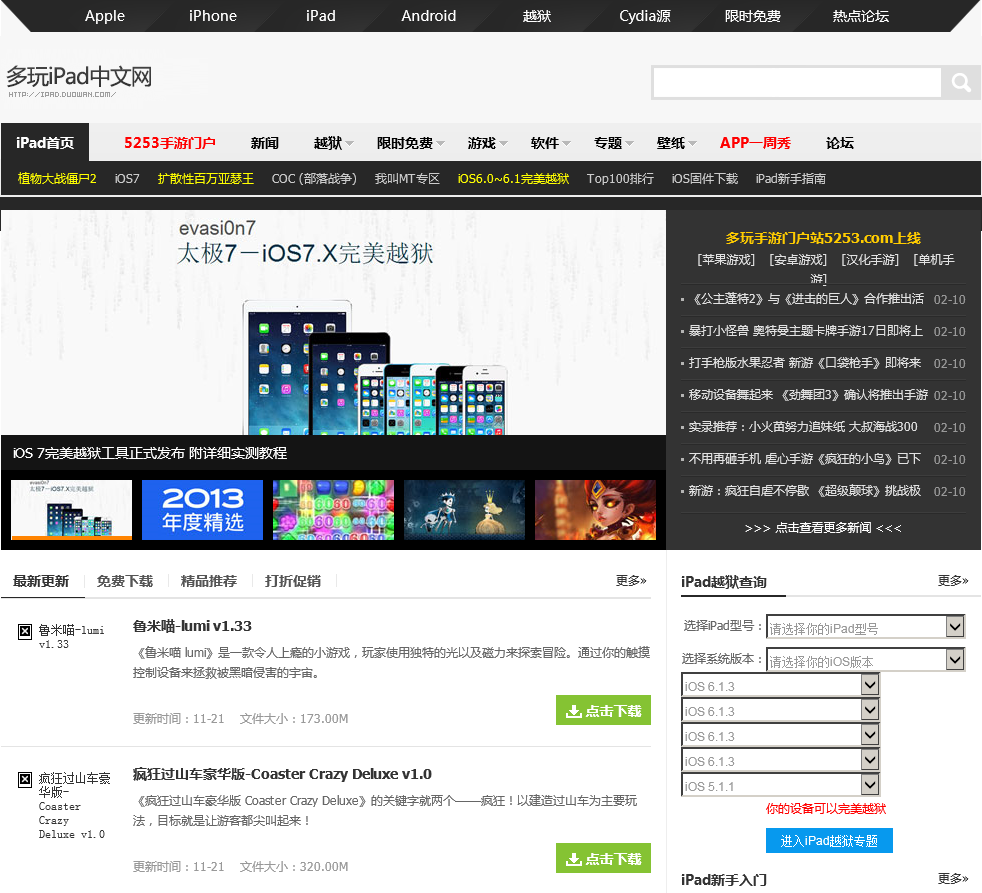Click 更多» beside iPad新手入门
This screenshot has height=893, width=982.
pos(953,879)
